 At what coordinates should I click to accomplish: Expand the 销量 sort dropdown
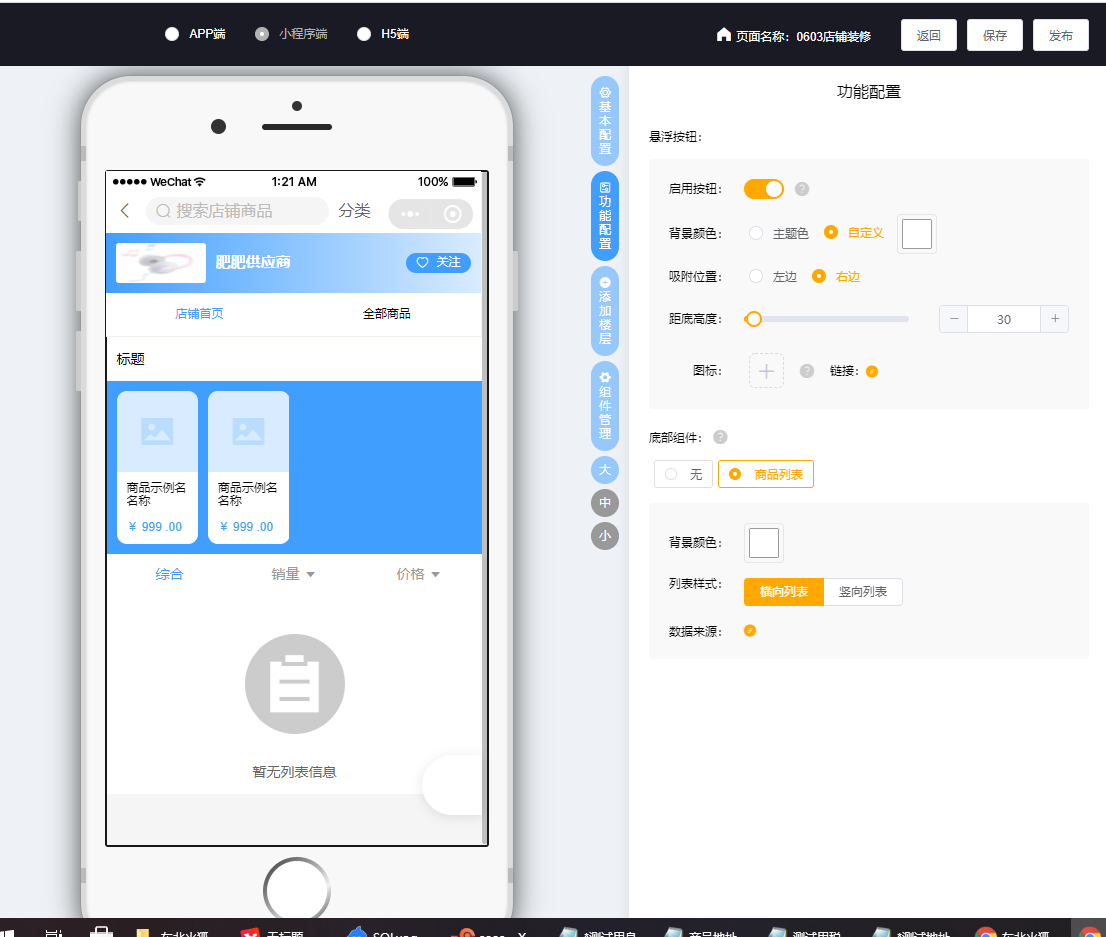click(x=293, y=574)
